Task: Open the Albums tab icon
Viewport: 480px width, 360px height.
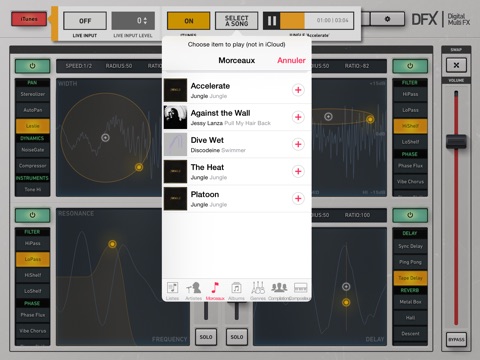Action: click(236, 291)
